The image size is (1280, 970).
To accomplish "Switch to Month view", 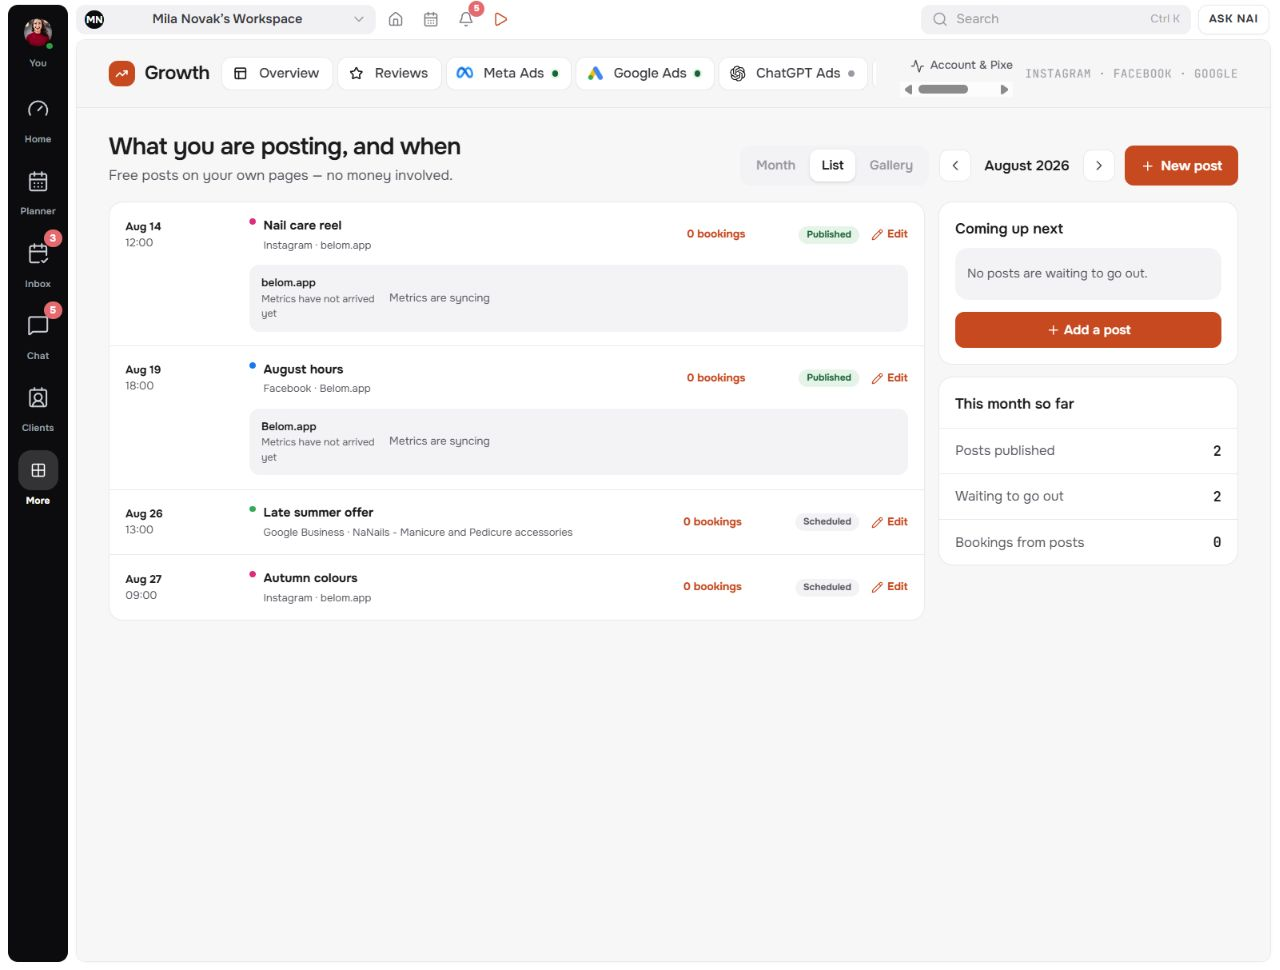I will [x=776, y=166].
